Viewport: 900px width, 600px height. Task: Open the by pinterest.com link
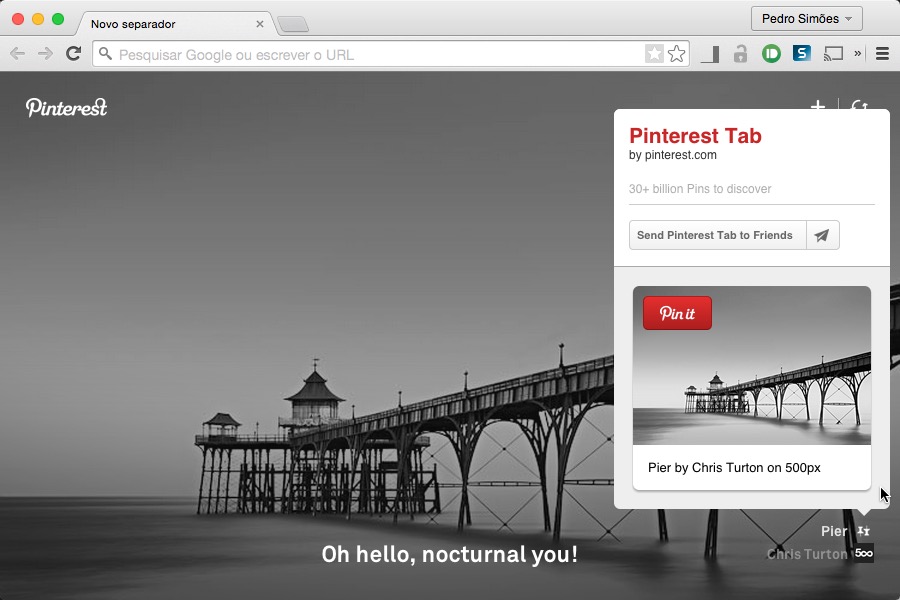click(x=673, y=155)
